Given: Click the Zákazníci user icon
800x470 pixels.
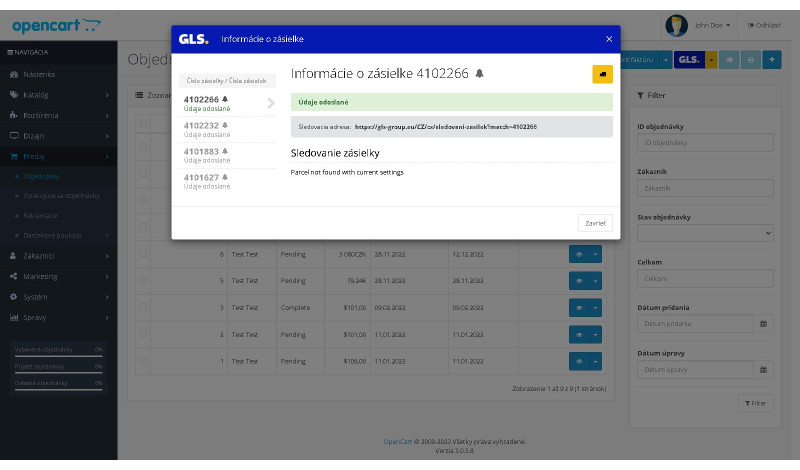Looking at the screenshot, I should [x=14, y=256].
